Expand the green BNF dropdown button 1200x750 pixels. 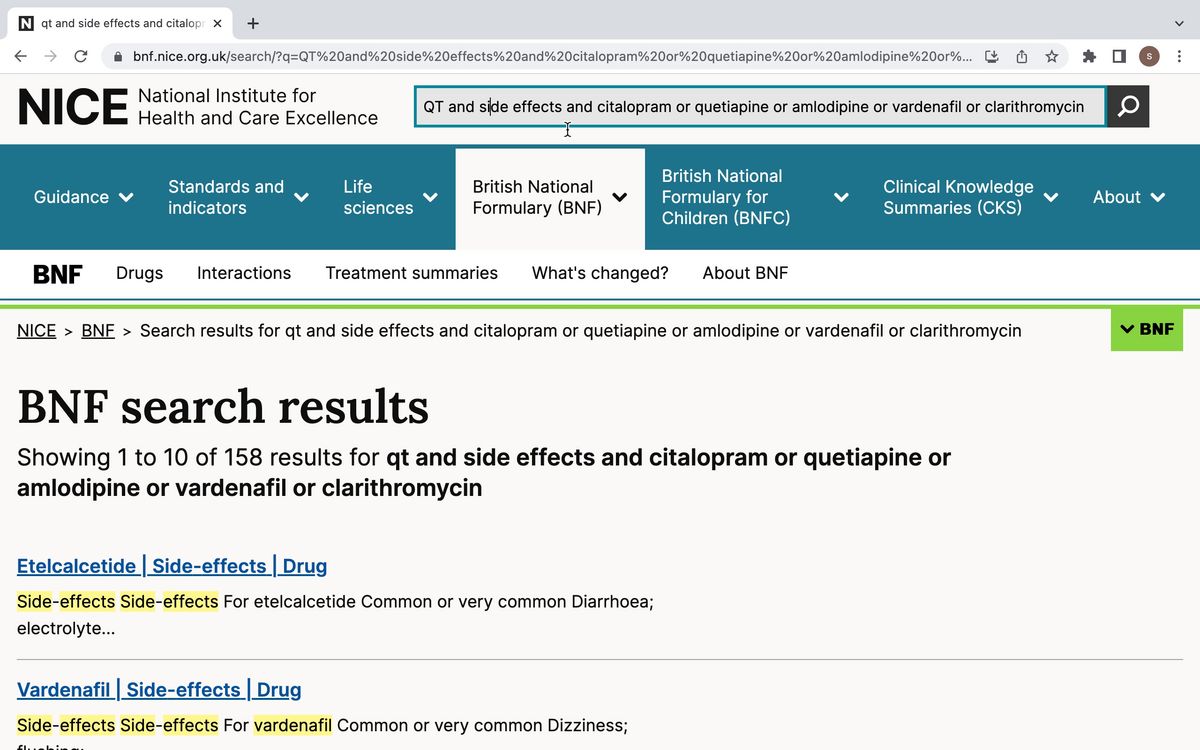1147,329
